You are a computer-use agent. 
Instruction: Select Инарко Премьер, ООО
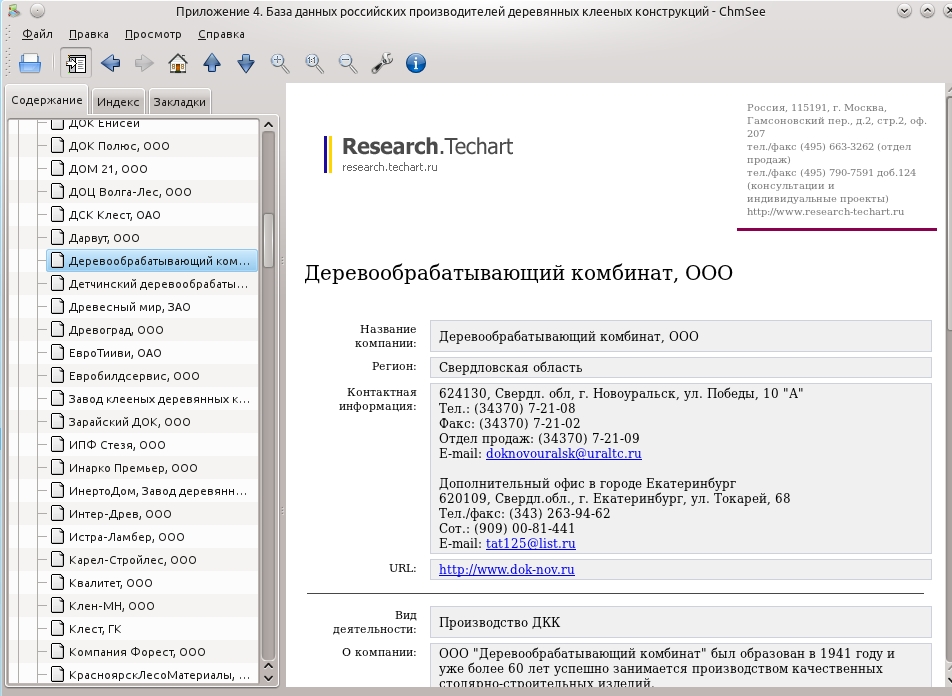coord(133,468)
